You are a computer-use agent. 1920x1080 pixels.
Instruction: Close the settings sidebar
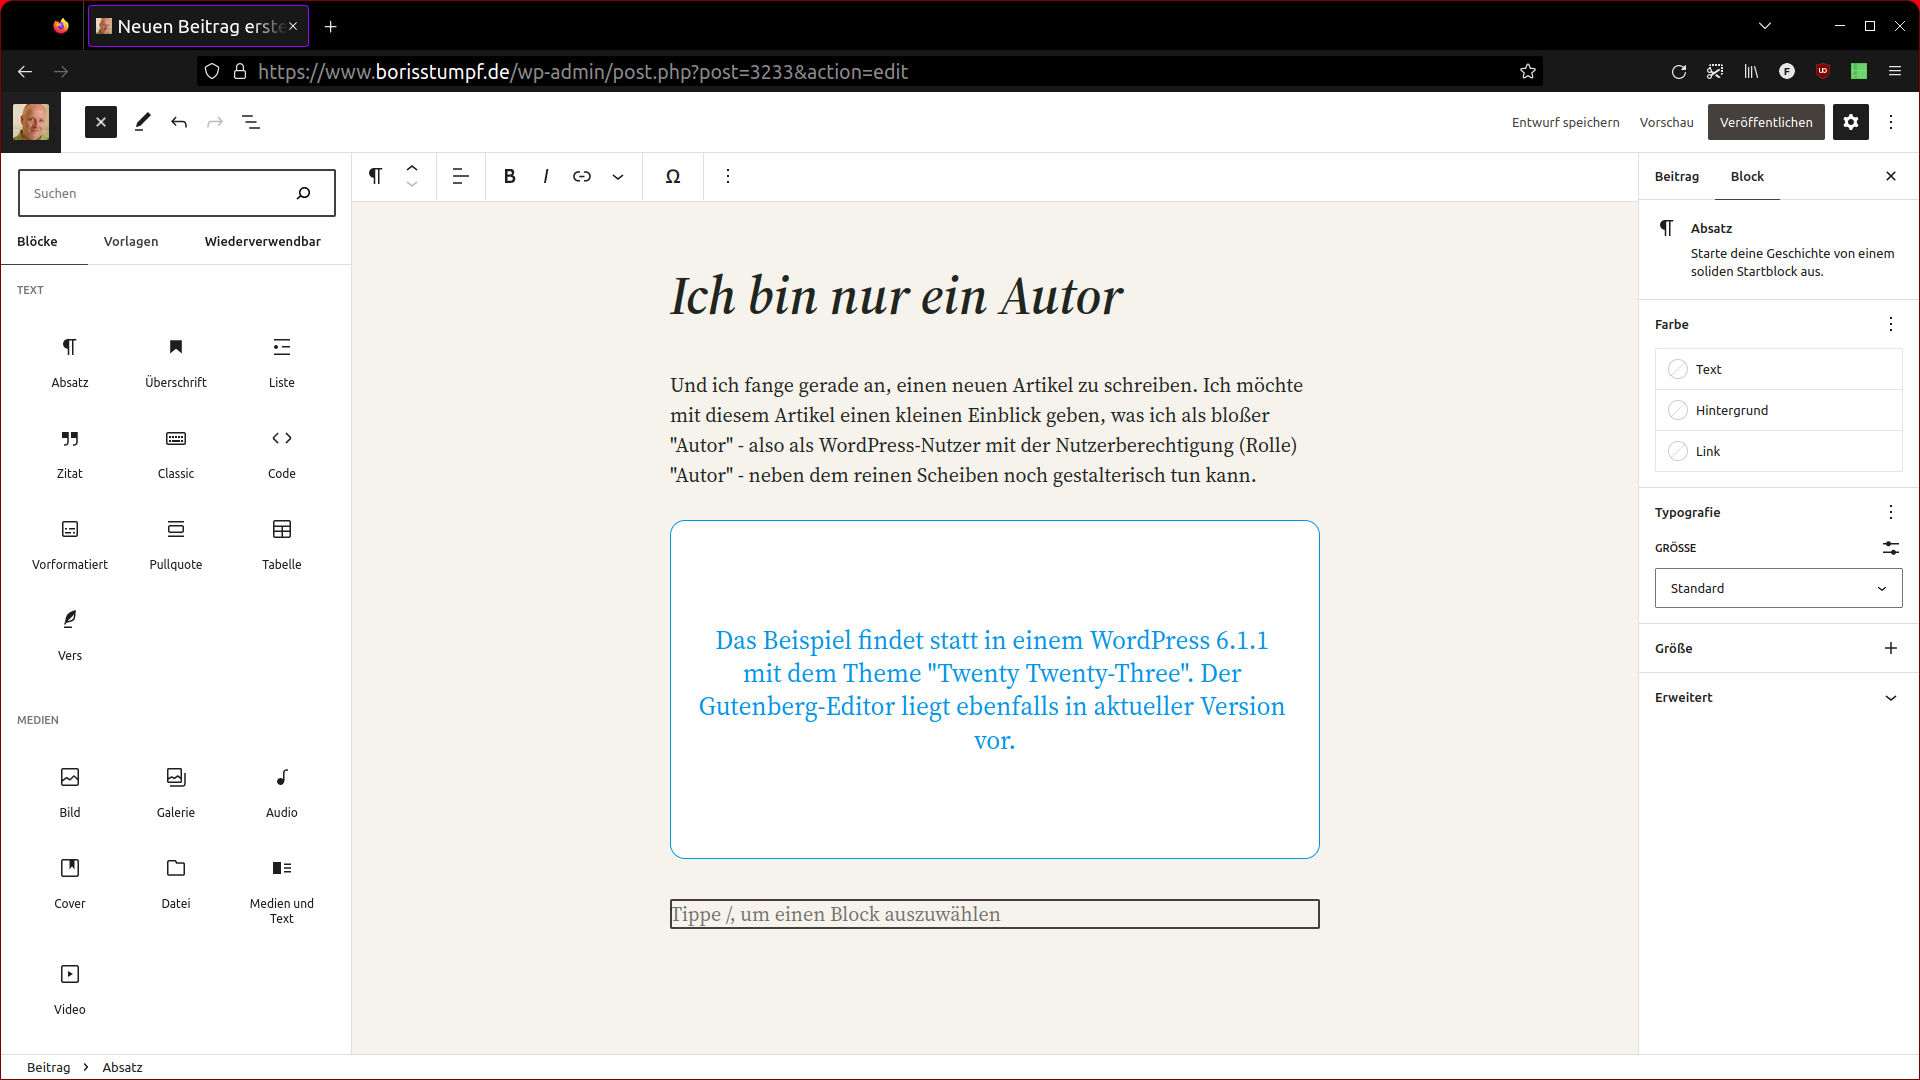coord(1891,176)
